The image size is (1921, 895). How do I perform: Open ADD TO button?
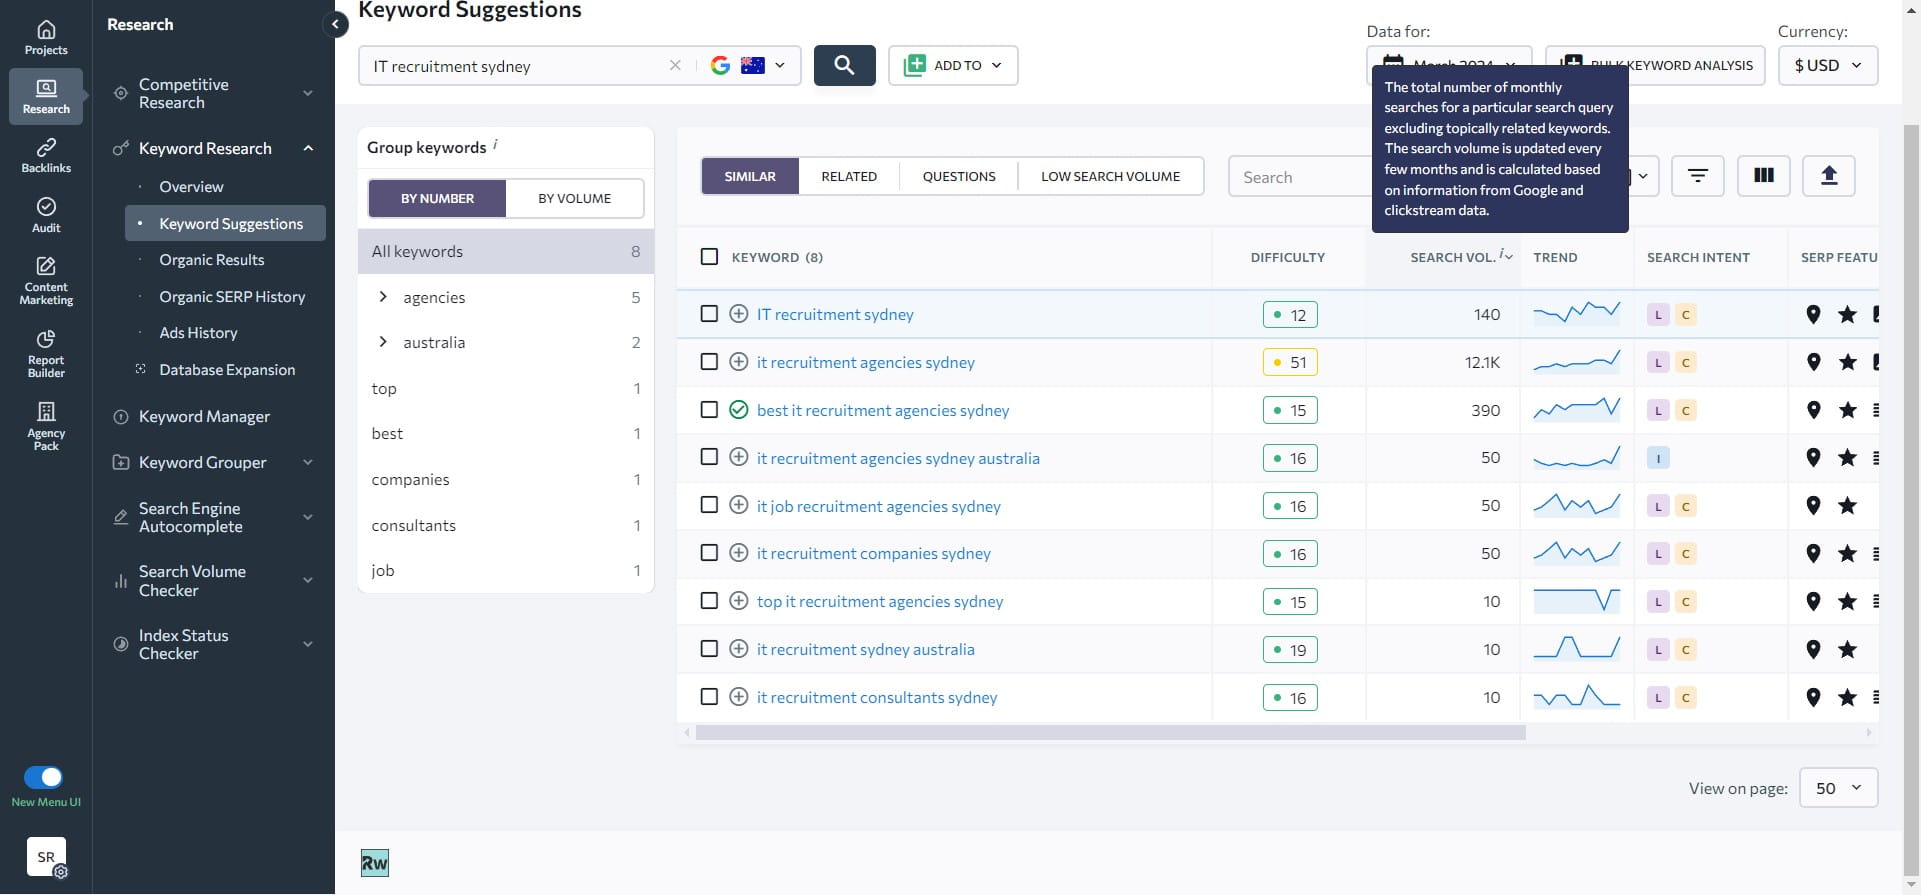(x=953, y=65)
